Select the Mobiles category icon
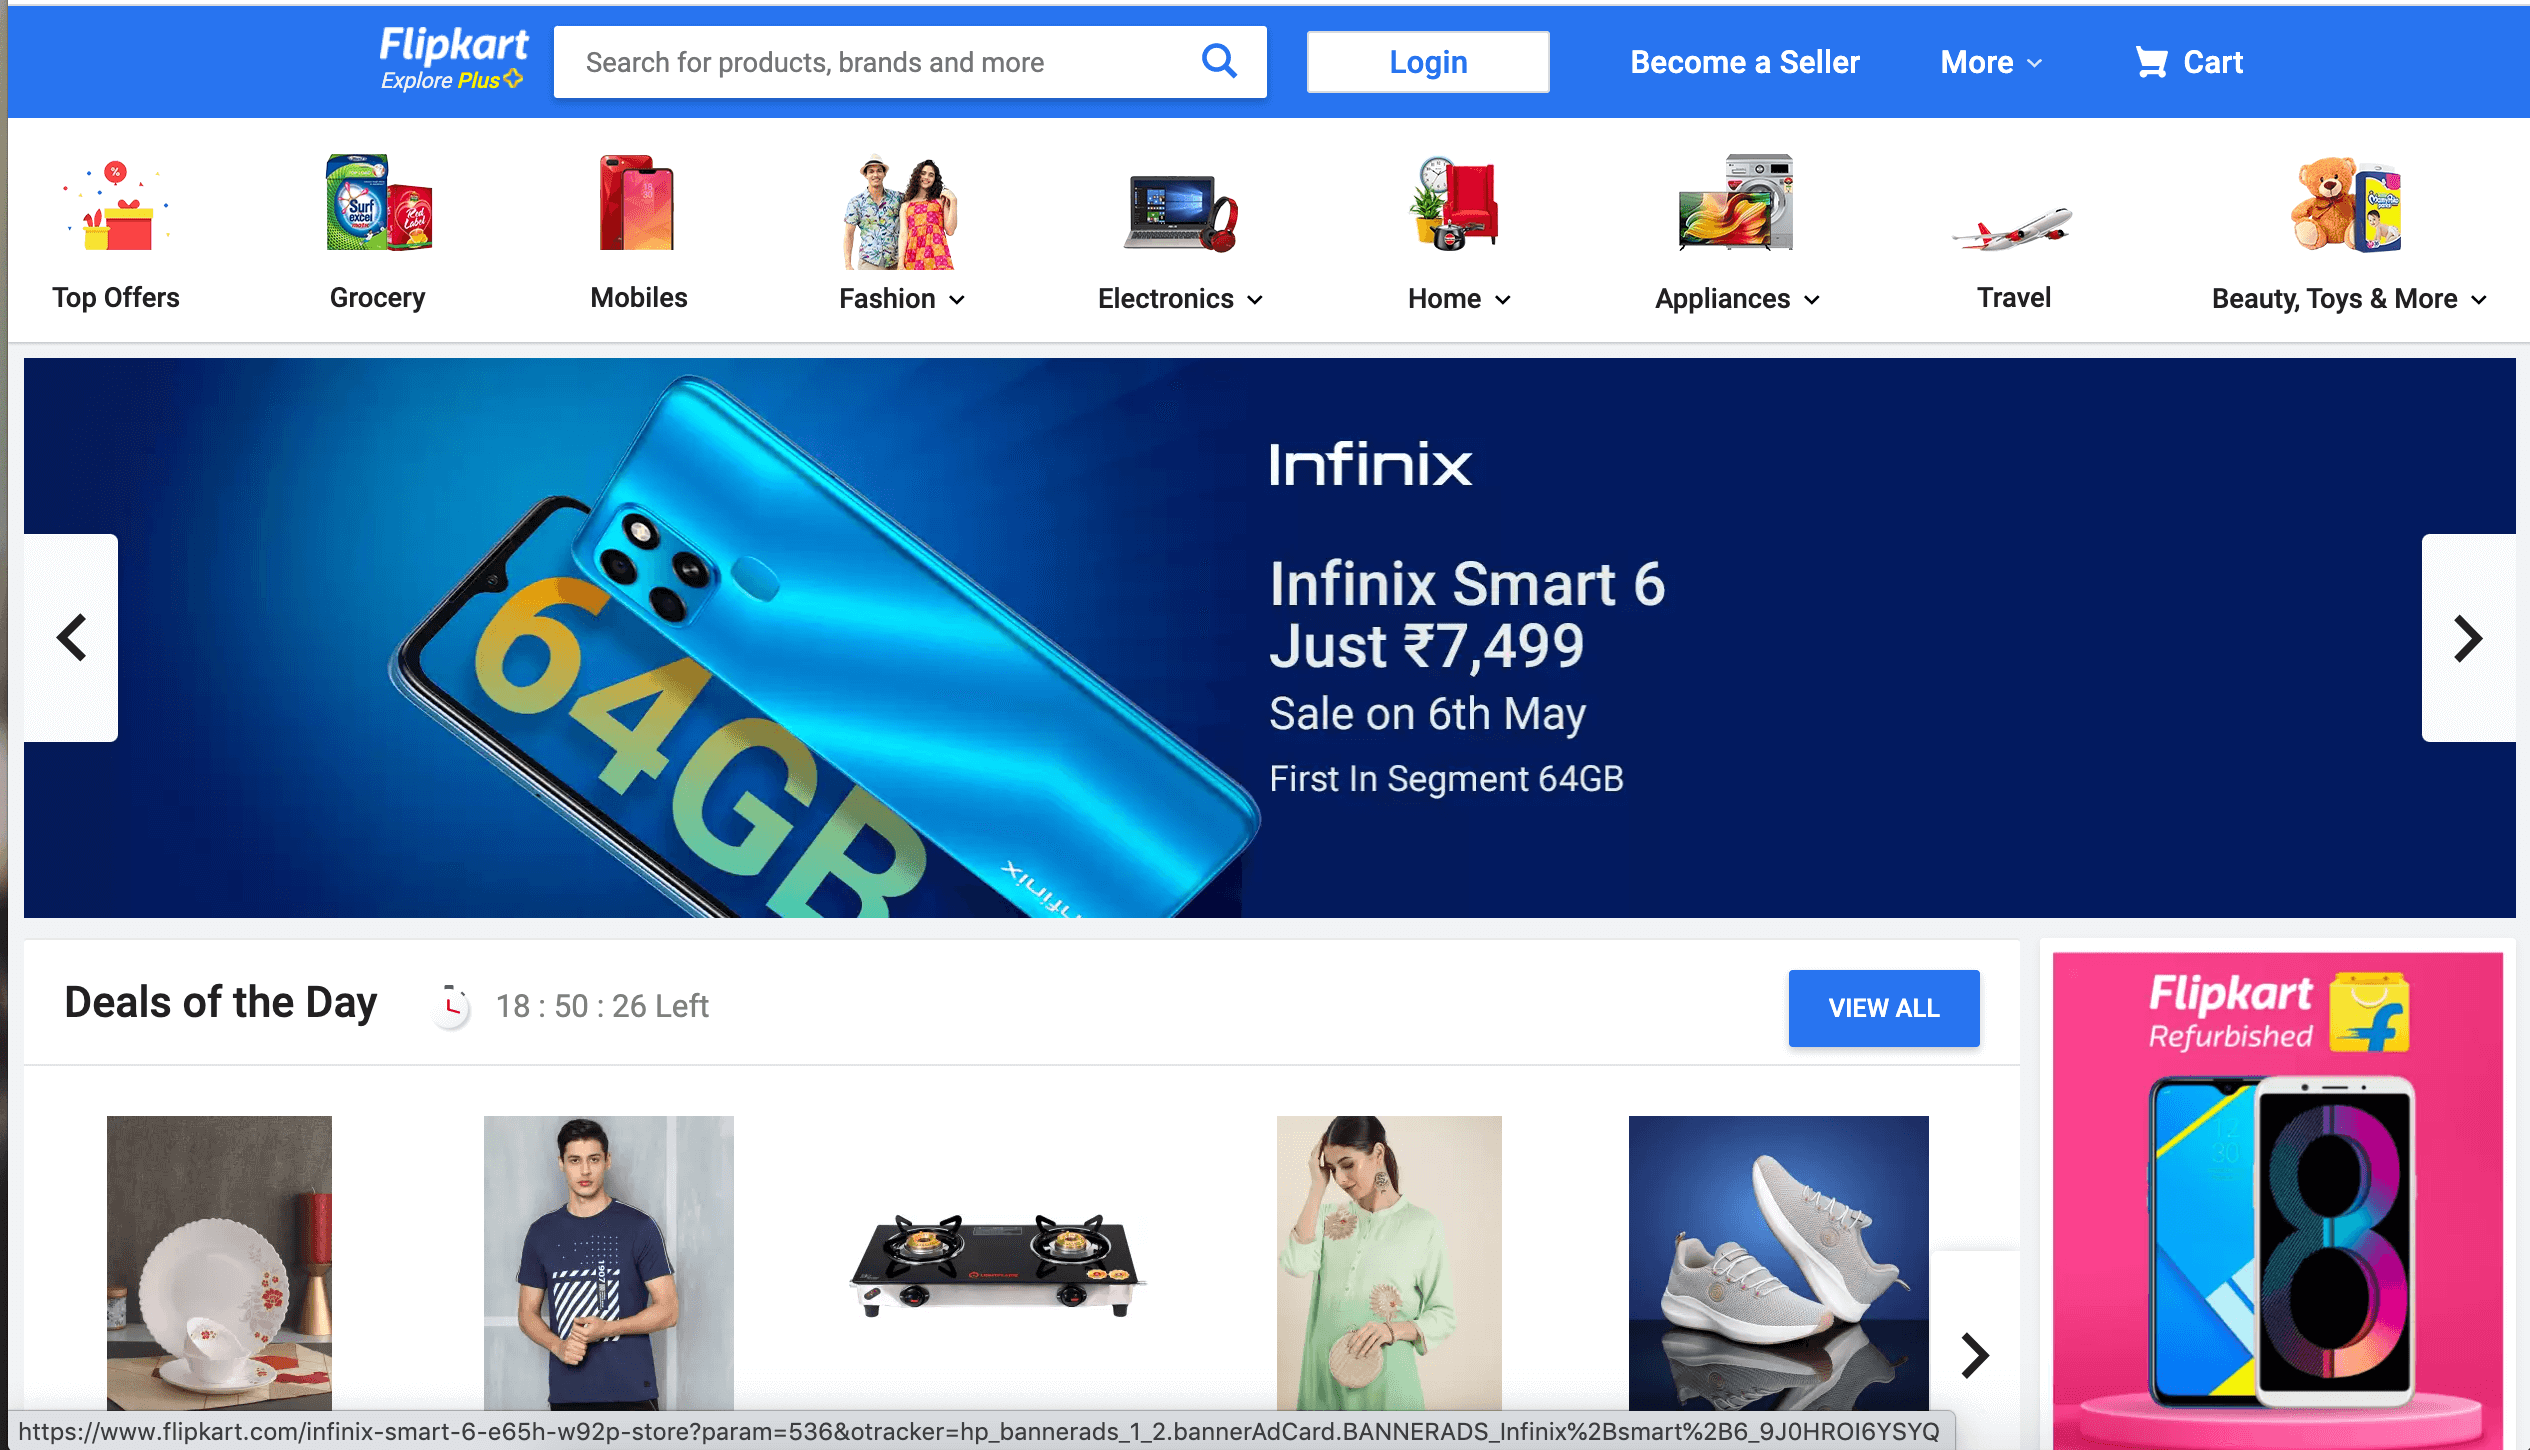Screen dimensions: 2530x1450 638,203
